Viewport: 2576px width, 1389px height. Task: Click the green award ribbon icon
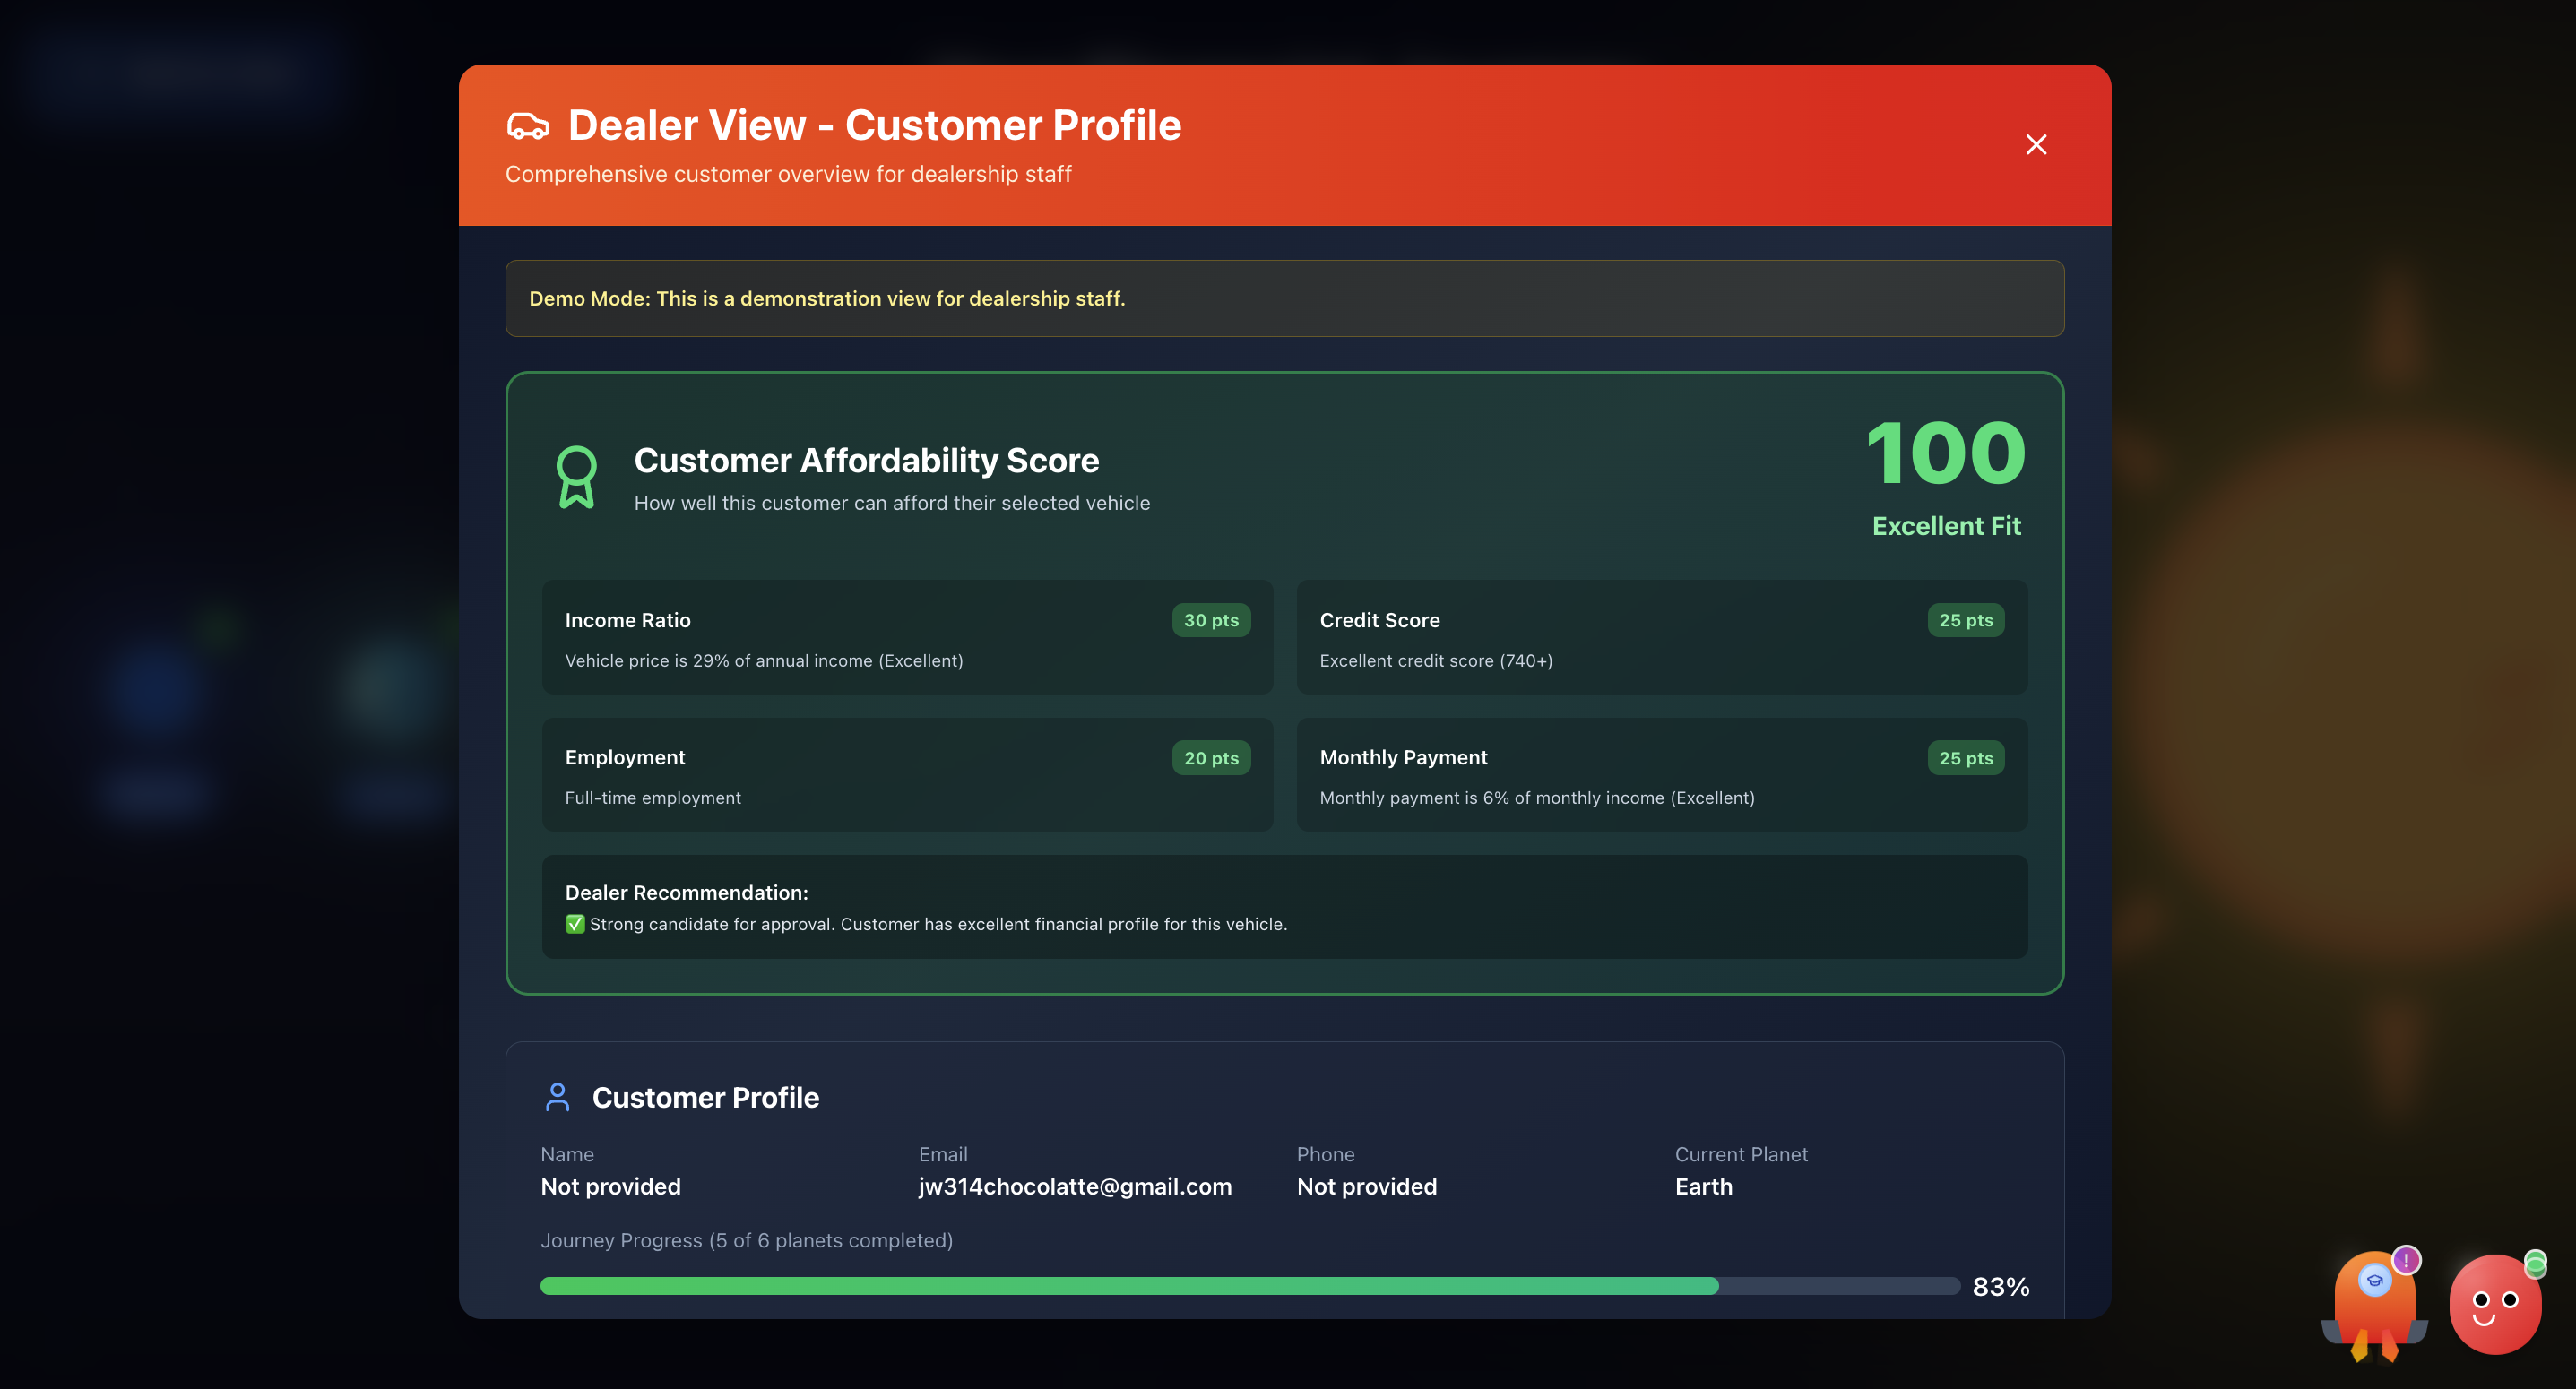[576, 477]
